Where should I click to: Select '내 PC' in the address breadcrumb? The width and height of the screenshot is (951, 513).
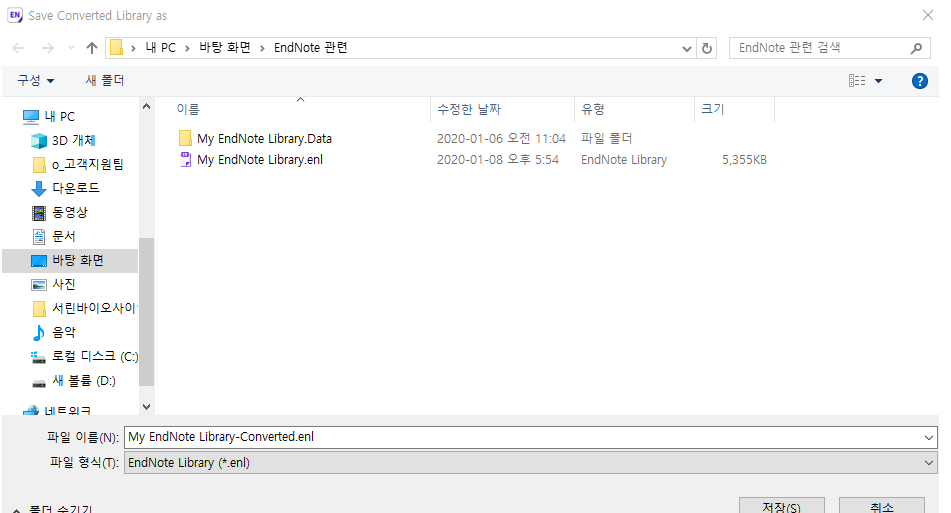(161, 48)
